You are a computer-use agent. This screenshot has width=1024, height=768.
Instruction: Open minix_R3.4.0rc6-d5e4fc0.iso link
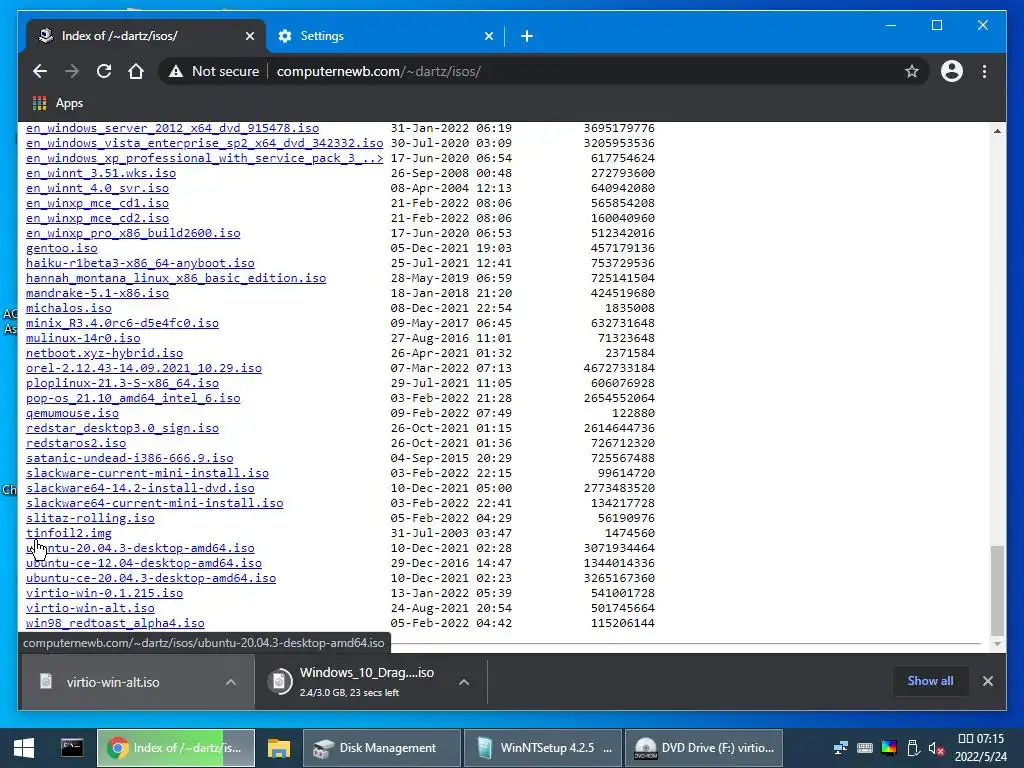122,323
